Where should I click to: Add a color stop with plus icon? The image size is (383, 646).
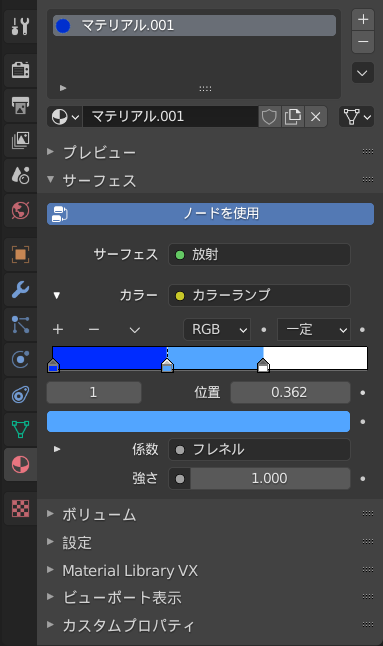[x=58, y=330]
